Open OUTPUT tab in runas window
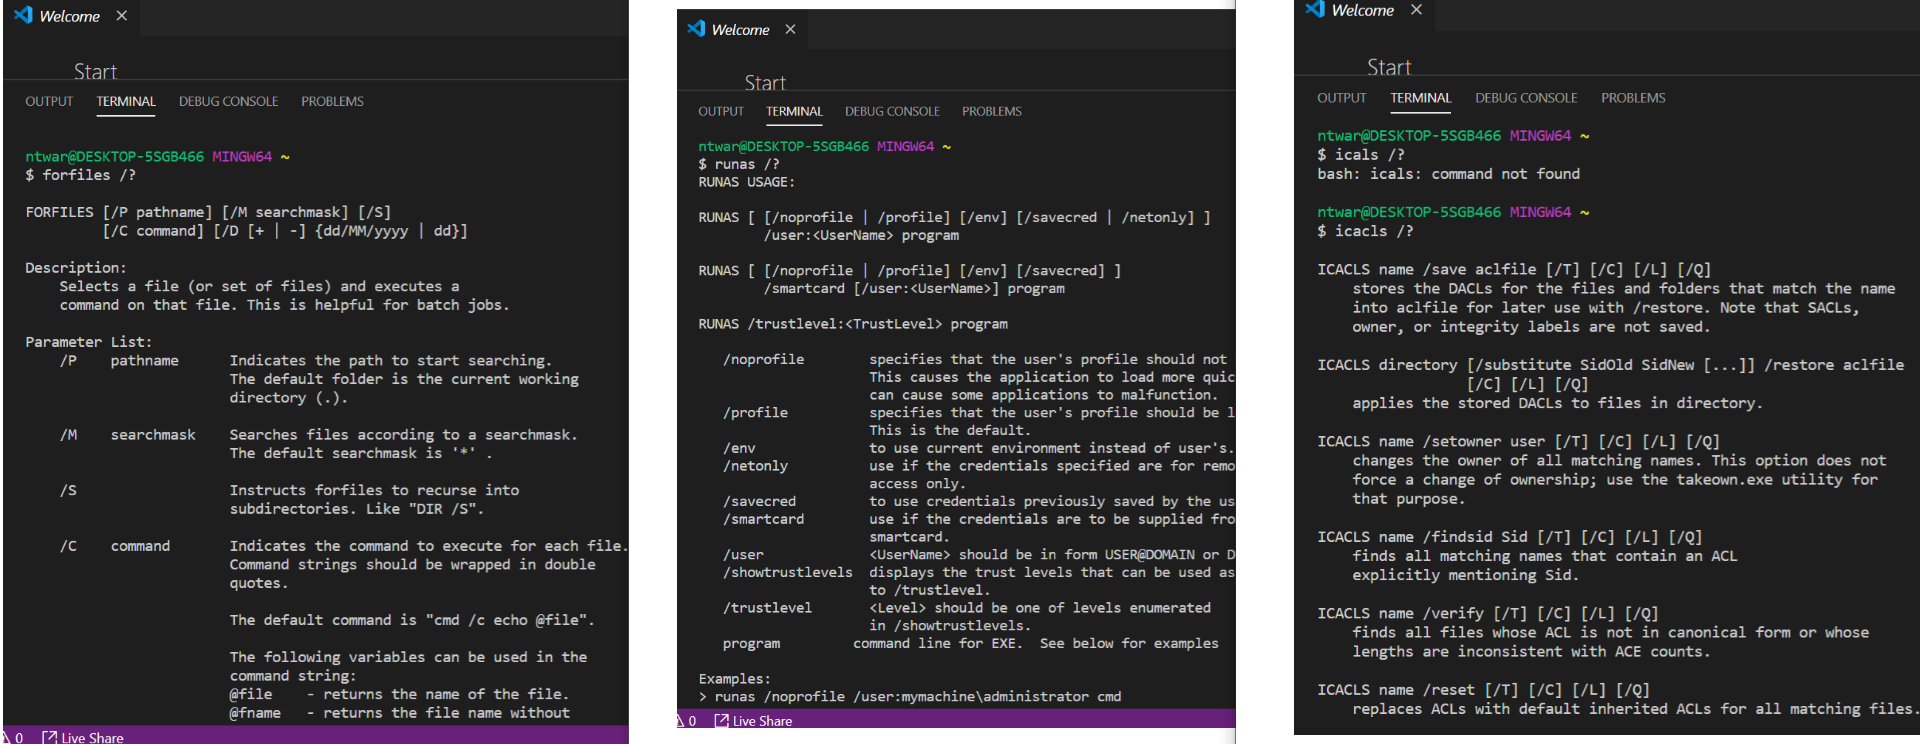Viewport: 1920px width, 744px height. 721,112
